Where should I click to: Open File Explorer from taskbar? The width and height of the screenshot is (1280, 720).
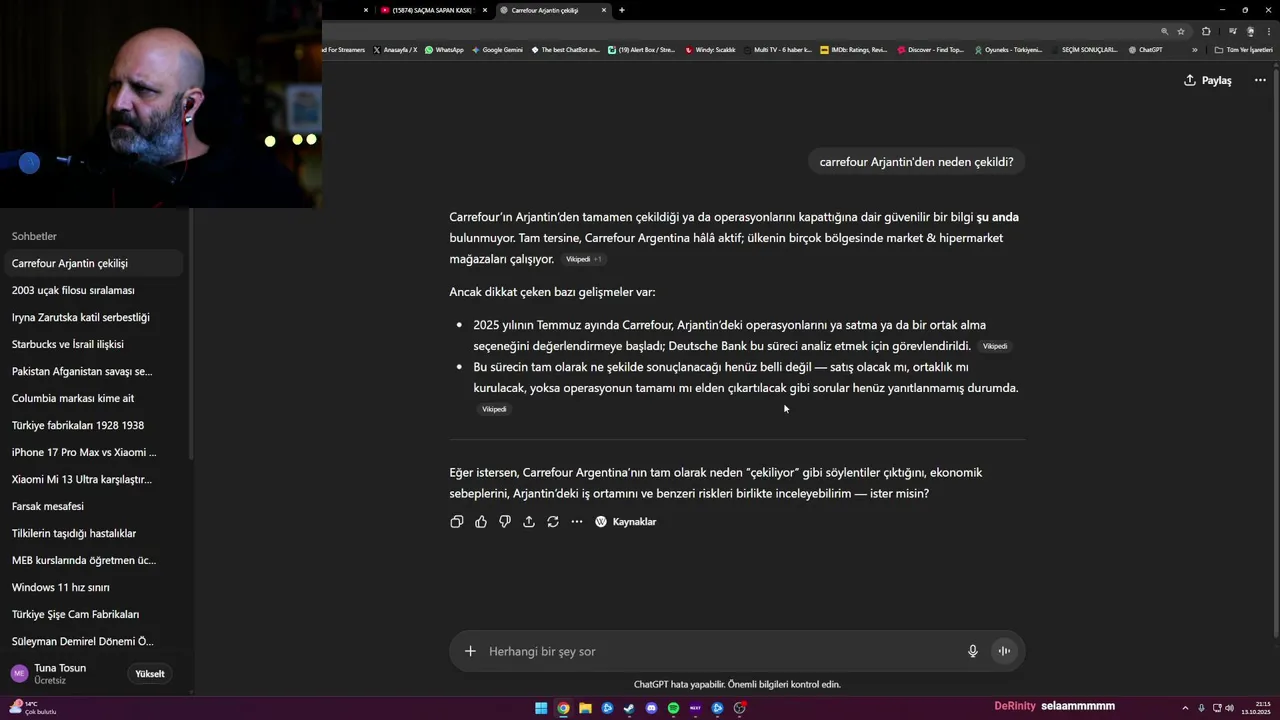[585, 708]
